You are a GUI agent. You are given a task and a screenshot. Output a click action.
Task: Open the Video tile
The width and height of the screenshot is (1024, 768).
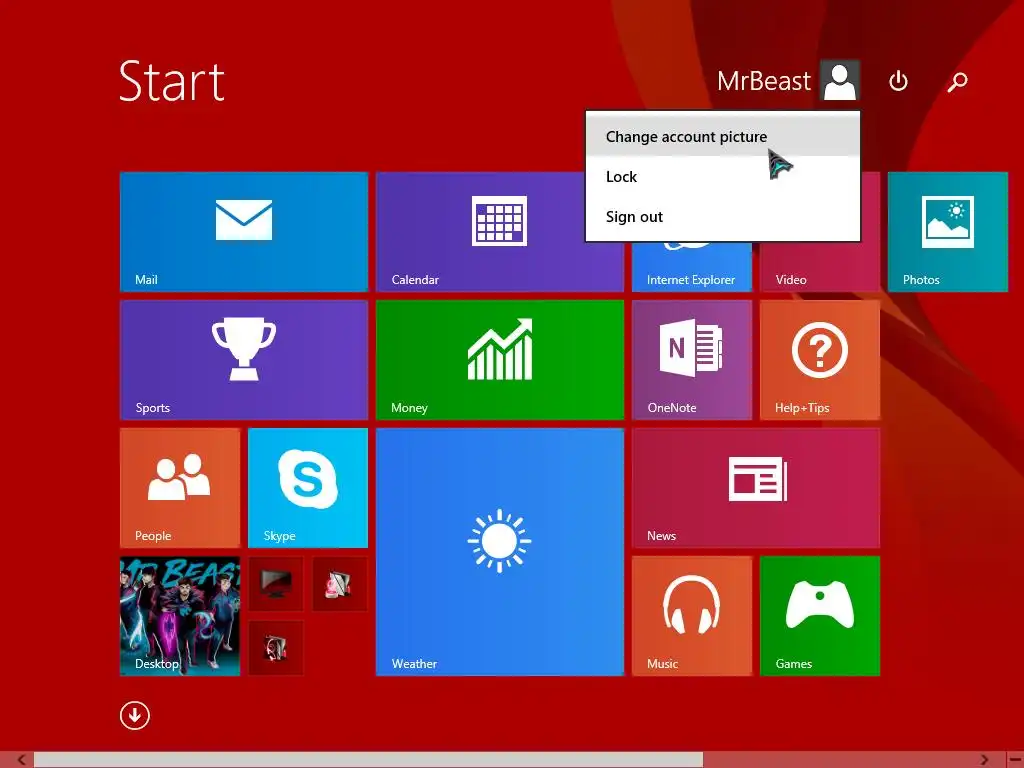click(820, 266)
